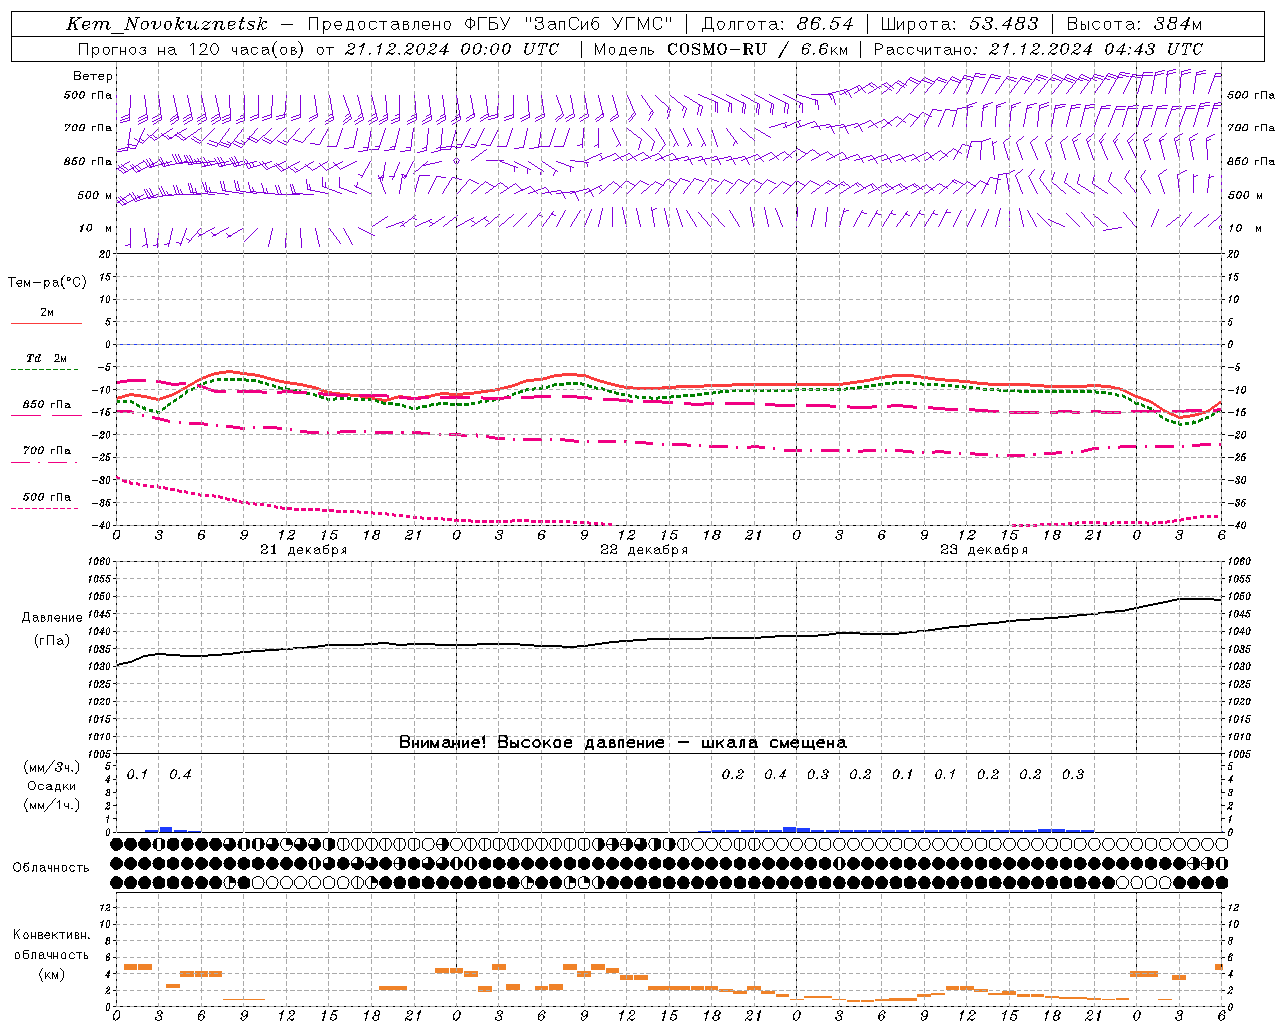Click the 22 декабря date label
This screenshot has width=1280, height=1024.
(644, 550)
